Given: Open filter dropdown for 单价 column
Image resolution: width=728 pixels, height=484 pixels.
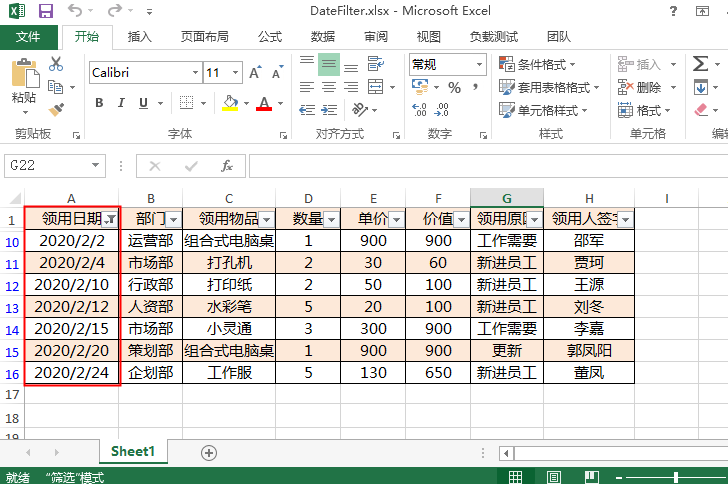Looking at the screenshot, I should [x=396, y=220].
